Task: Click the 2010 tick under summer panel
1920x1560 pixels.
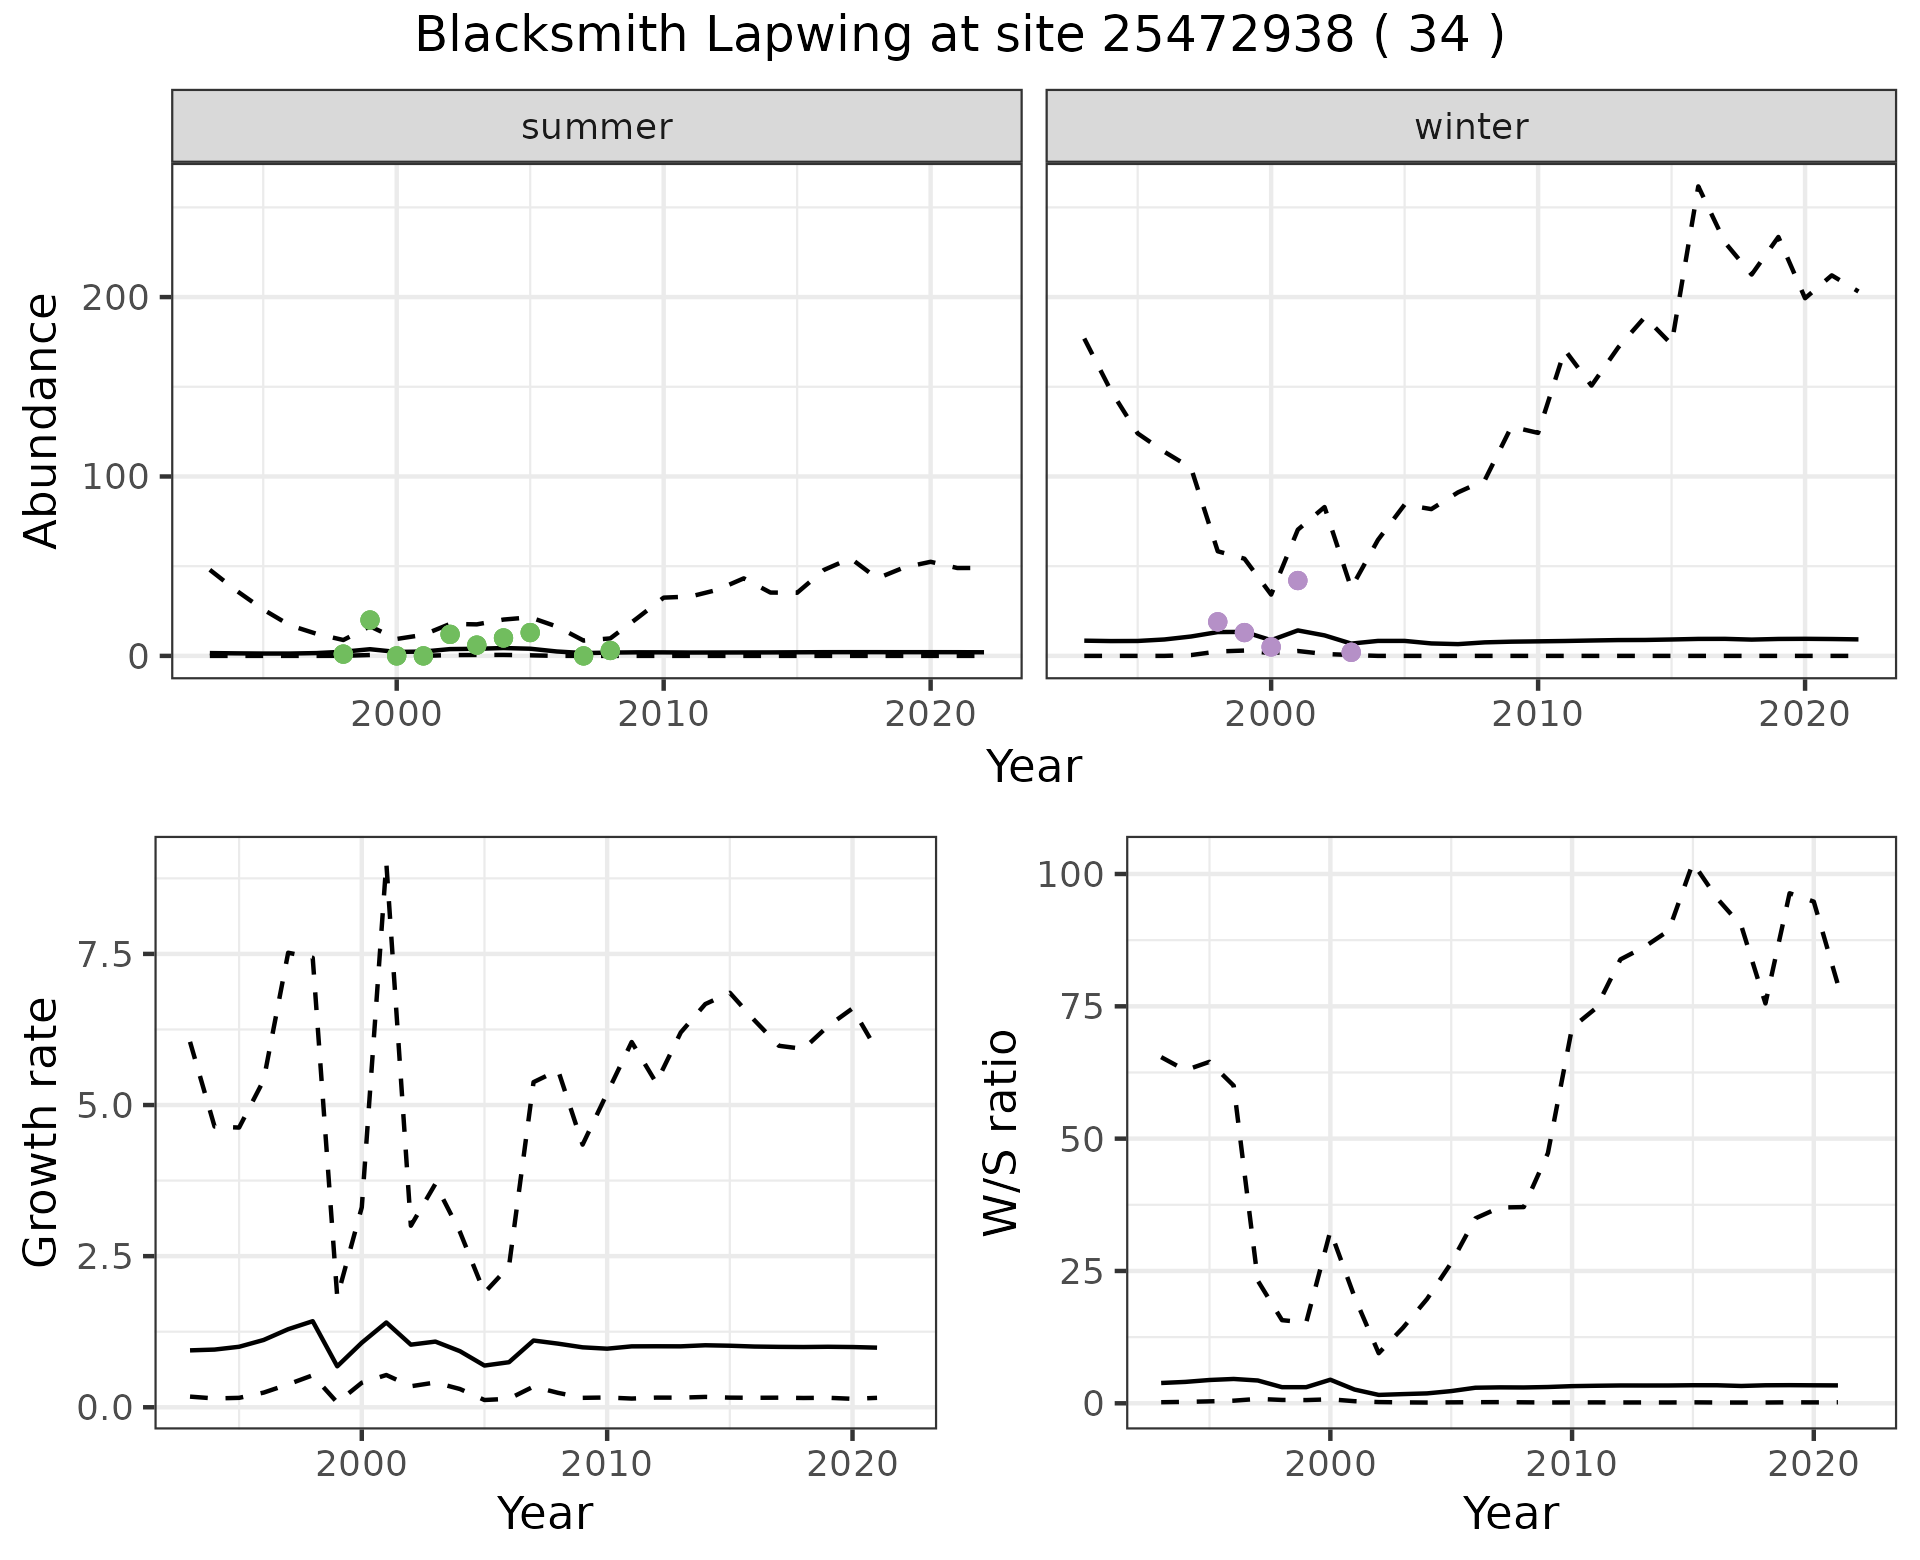Action: click(663, 714)
